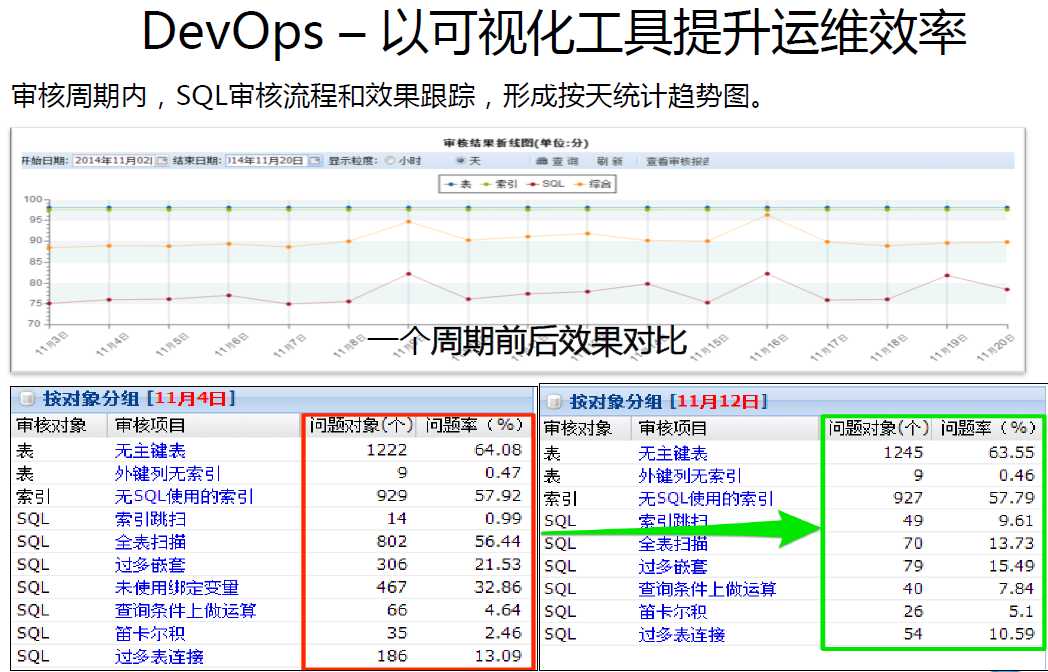Select the cell with value 1222
The height and width of the screenshot is (672, 1048).
[387, 450]
